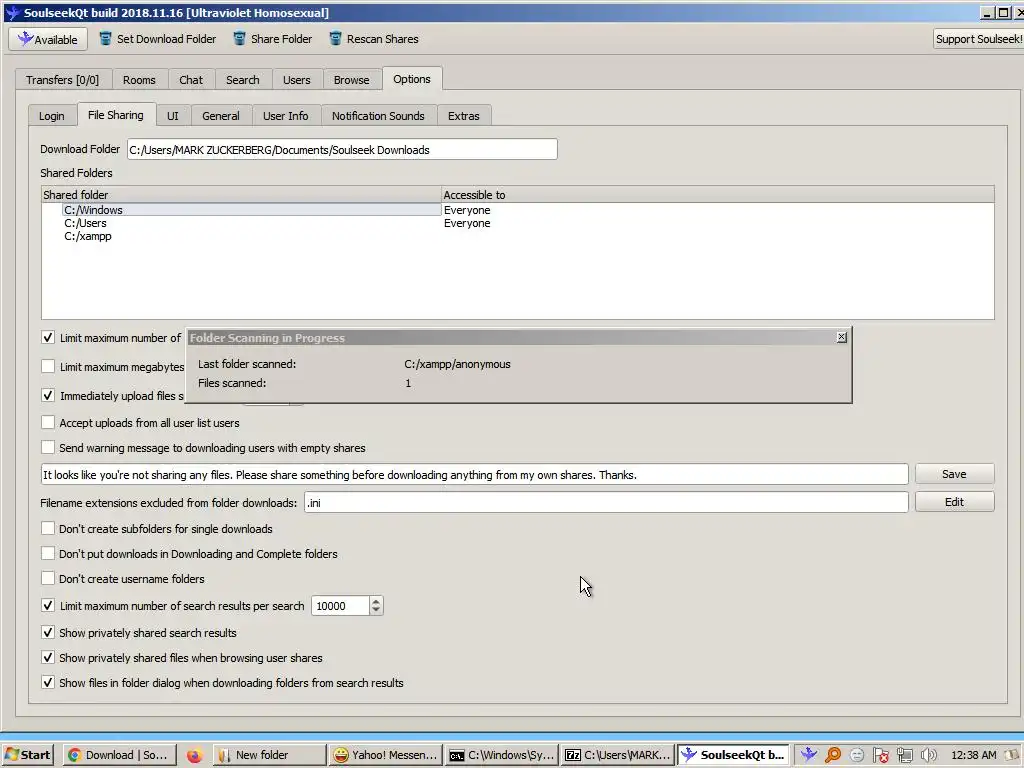Click the orange magnifier tray icon
The height and width of the screenshot is (768, 1024).
833,755
